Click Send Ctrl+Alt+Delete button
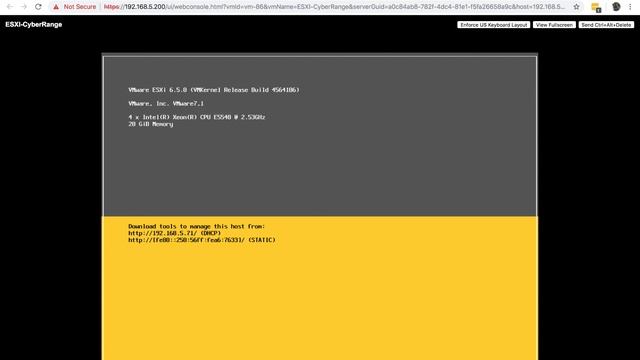This screenshot has height=360, width=640. tap(606, 25)
